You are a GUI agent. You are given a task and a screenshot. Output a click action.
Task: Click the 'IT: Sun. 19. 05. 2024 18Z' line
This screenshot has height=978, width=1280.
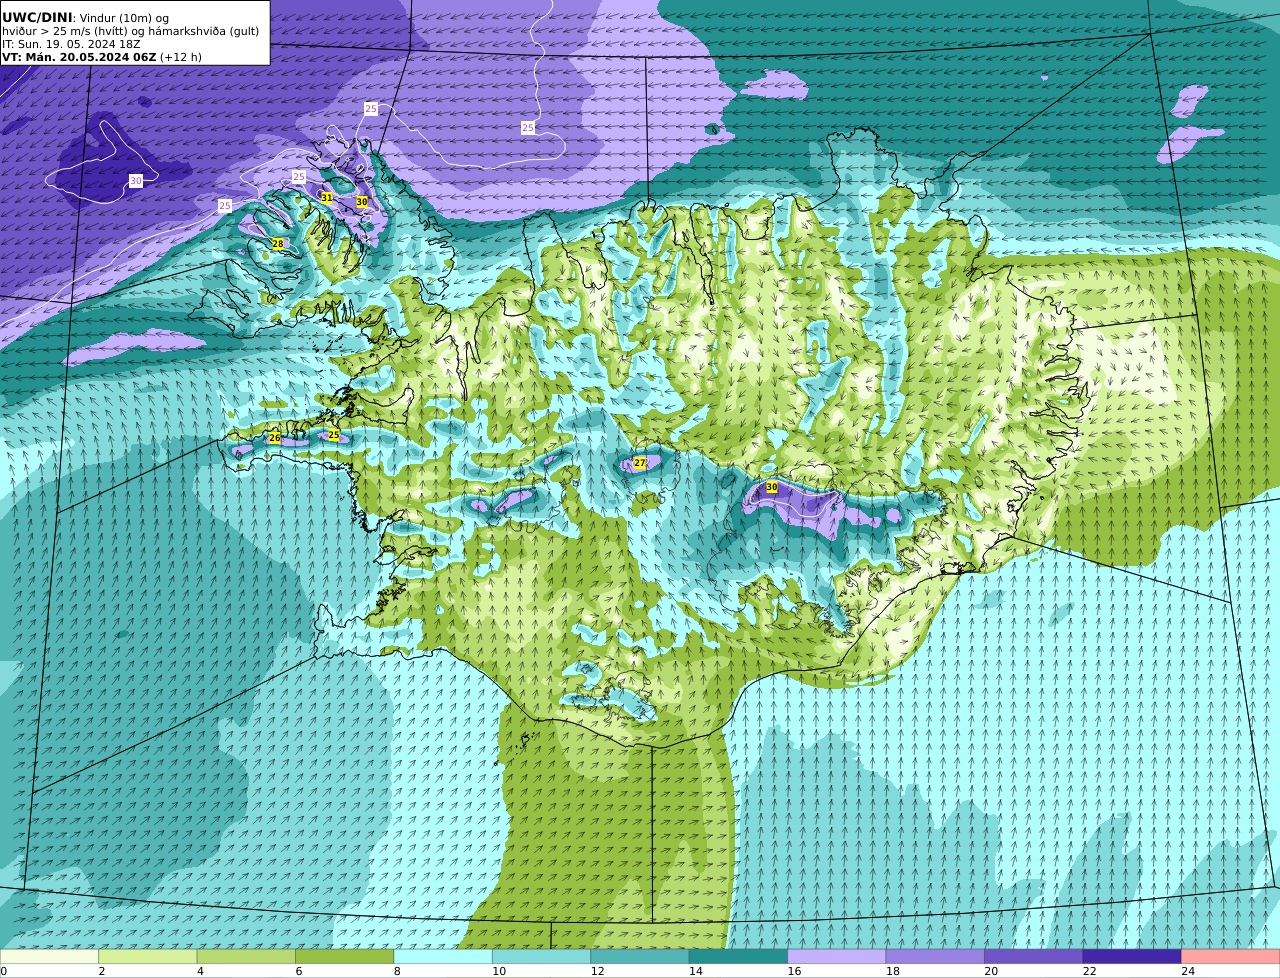coord(71,44)
